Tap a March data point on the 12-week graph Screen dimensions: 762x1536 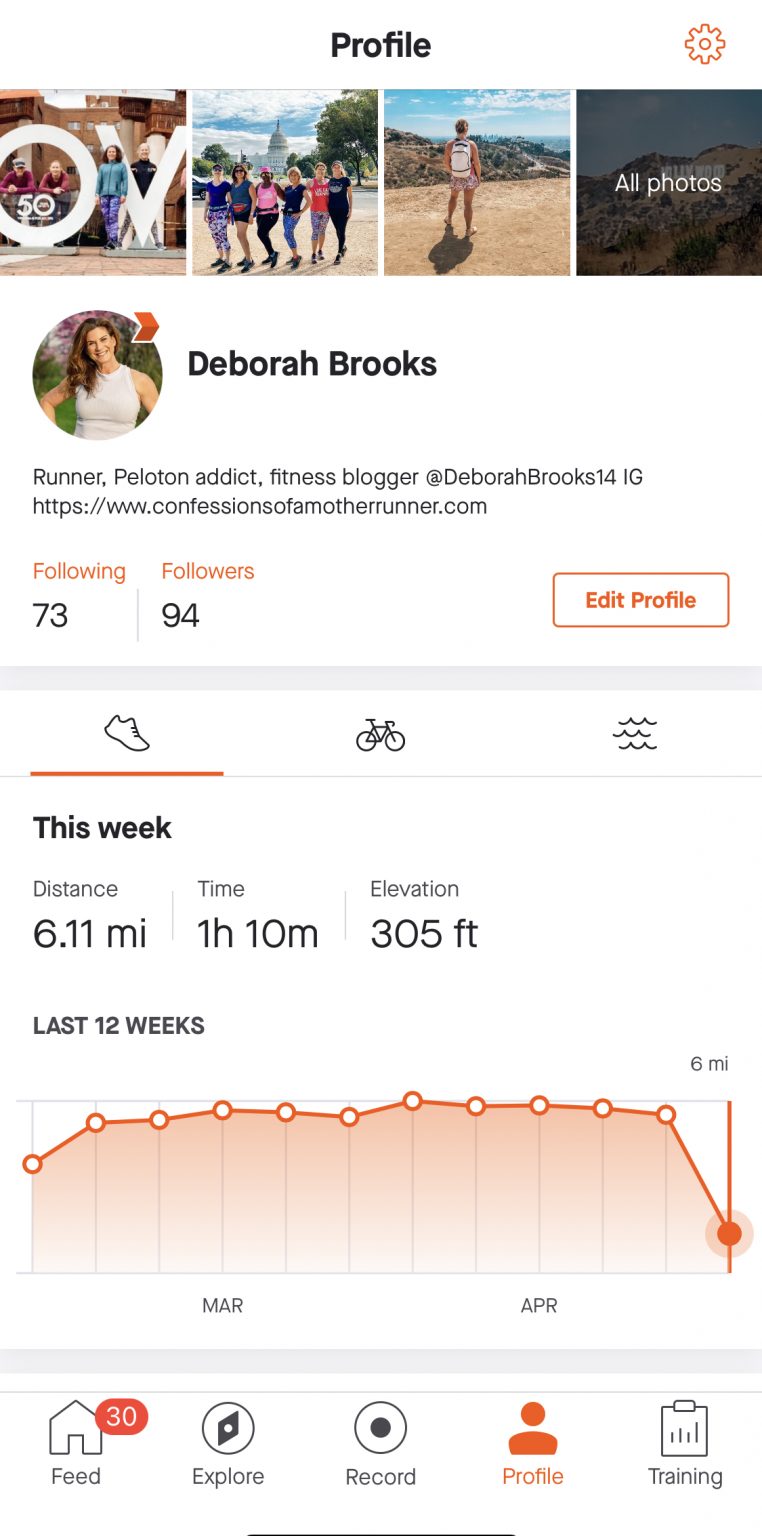[222, 1110]
